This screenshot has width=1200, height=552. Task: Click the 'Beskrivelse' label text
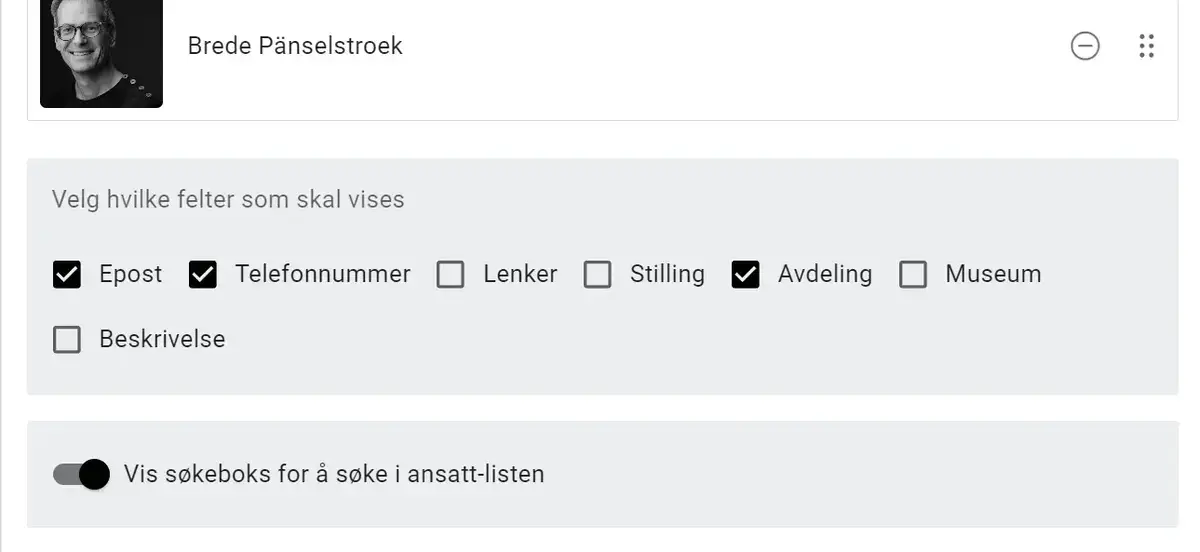pos(162,340)
